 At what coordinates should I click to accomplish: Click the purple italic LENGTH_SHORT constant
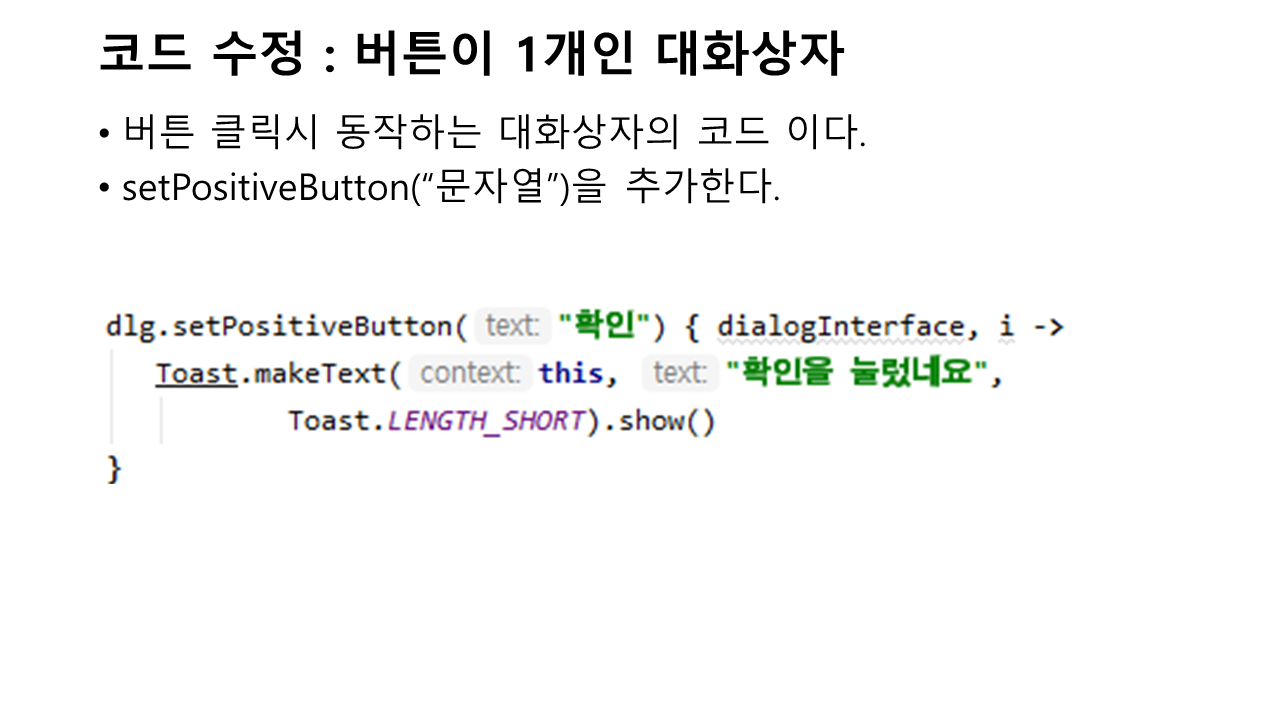pos(485,421)
